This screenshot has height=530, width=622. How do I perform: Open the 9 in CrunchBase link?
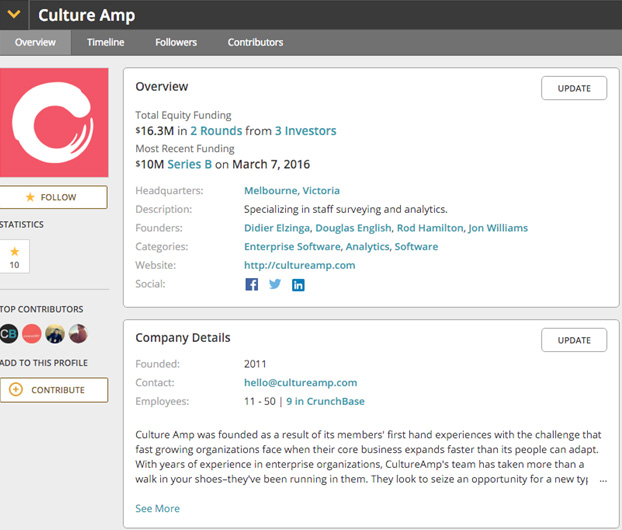325,401
